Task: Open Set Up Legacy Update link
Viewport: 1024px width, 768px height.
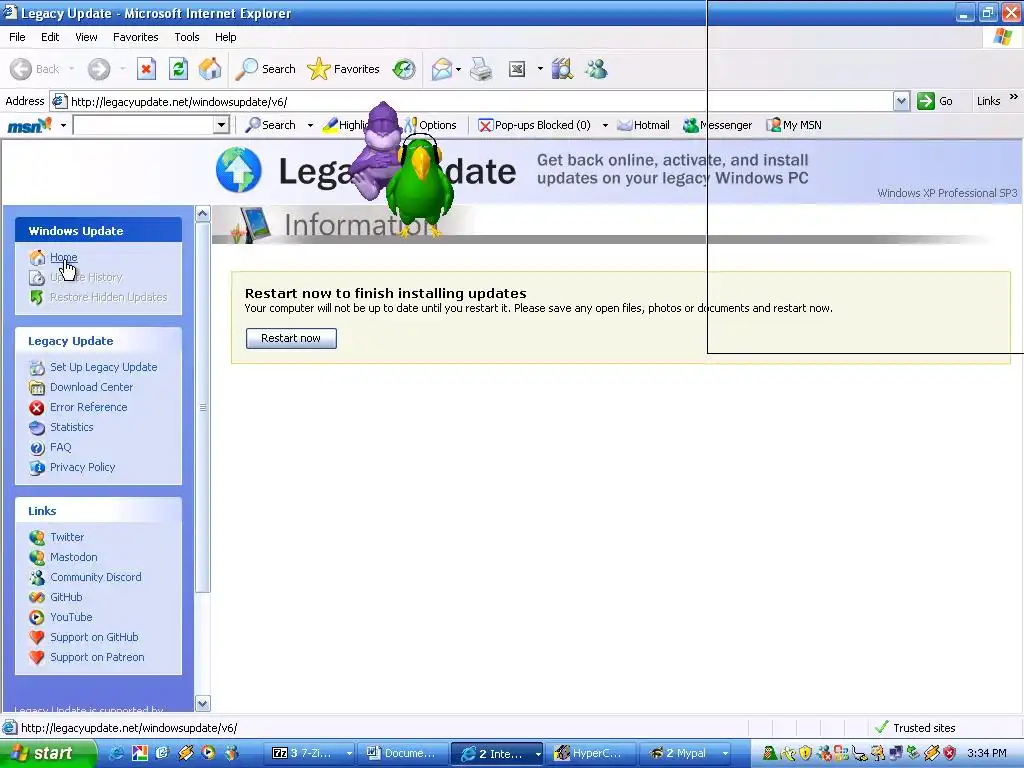Action: (104, 367)
